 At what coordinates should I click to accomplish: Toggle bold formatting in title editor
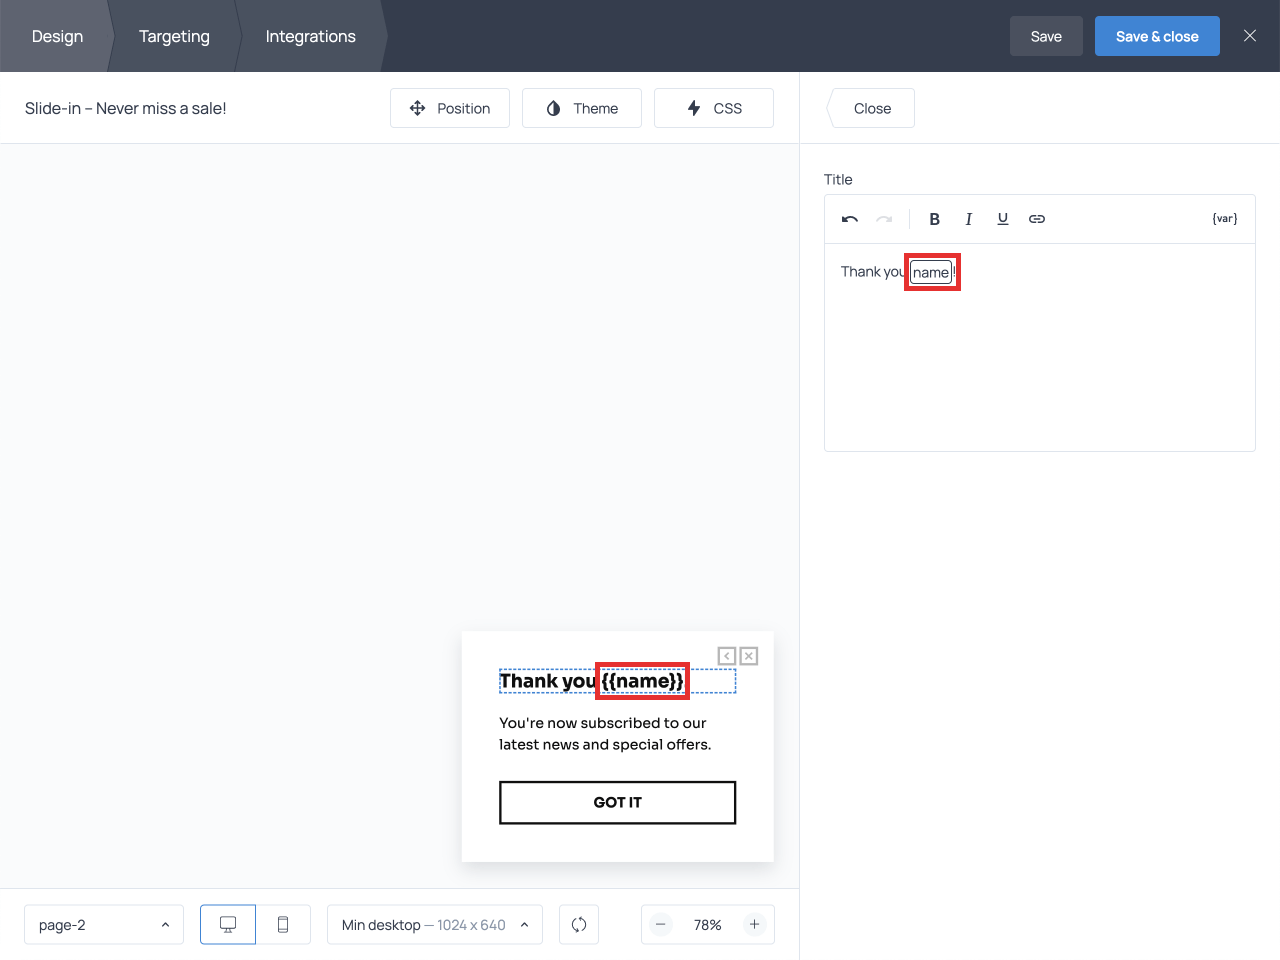(934, 219)
